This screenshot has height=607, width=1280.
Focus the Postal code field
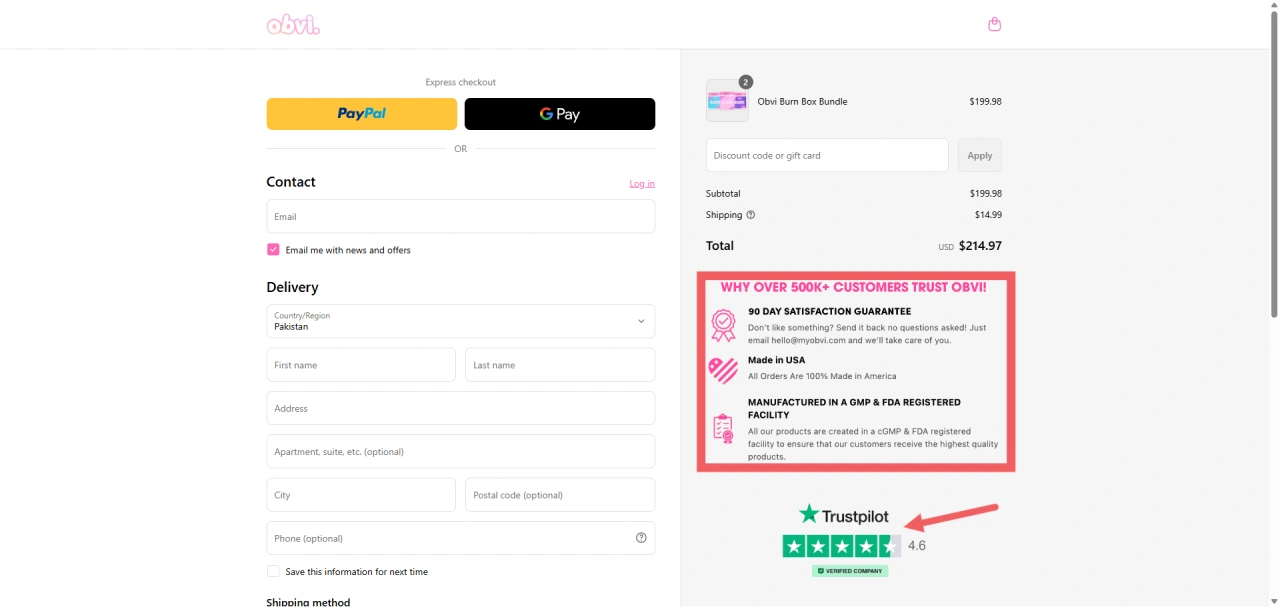coord(560,495)
